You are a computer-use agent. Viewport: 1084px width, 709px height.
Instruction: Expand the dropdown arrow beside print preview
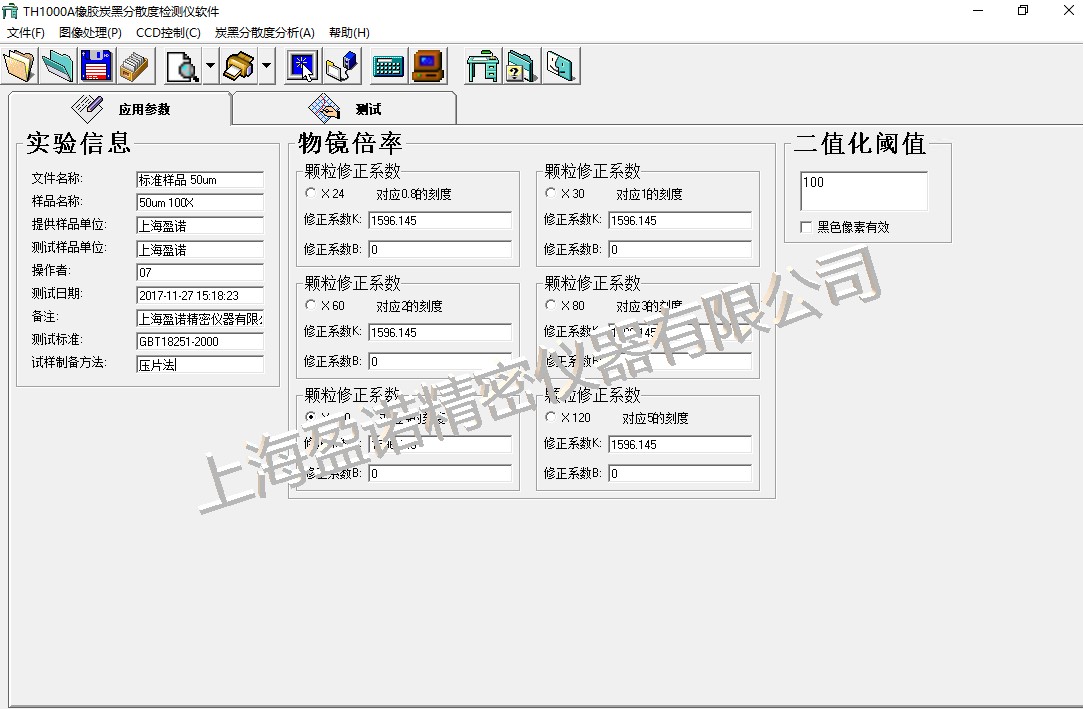(x=210, y=66)
